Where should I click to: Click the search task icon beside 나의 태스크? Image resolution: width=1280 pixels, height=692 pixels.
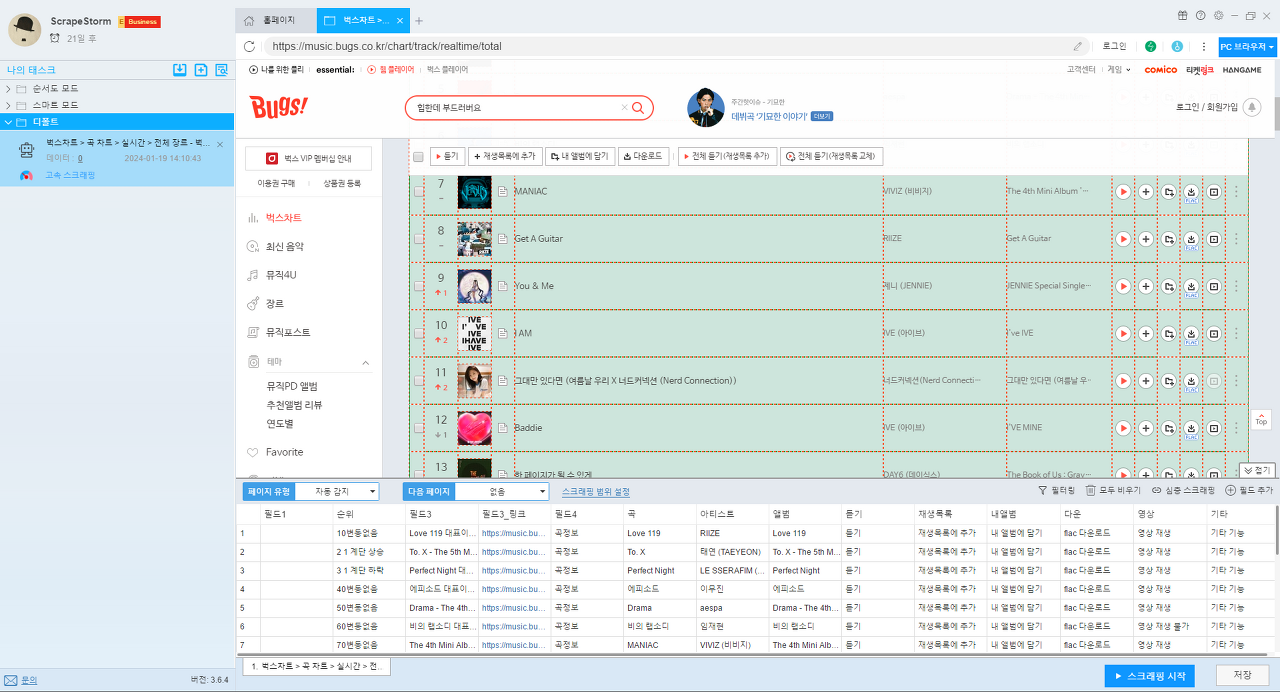(222, 70)
